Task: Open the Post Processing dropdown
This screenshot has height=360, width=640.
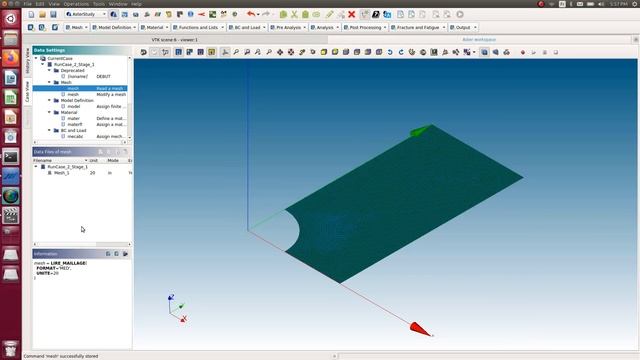Action: (365, 27)
